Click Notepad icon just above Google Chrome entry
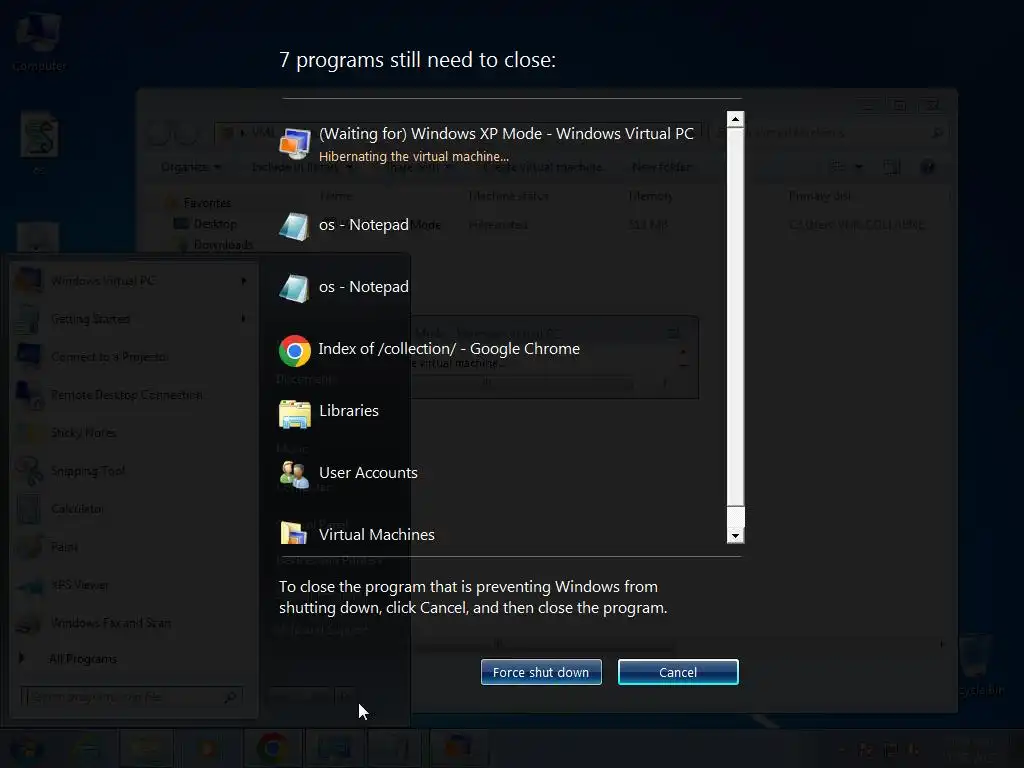This screenshot has width=1024, height=768. point(295,288)
